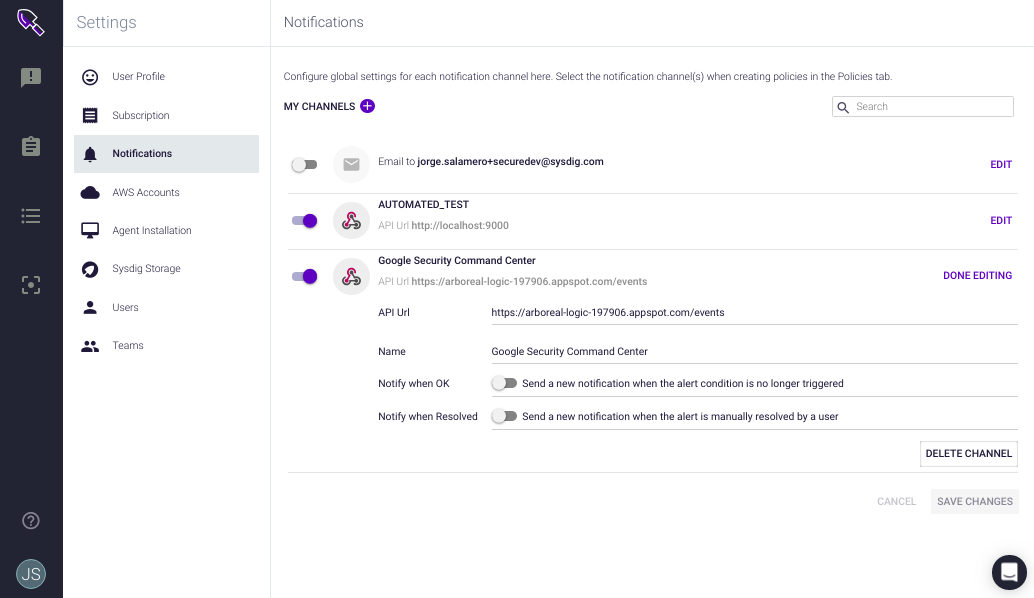Focus the channel Search field
The image size is (1034, 598).
point(923,107)
